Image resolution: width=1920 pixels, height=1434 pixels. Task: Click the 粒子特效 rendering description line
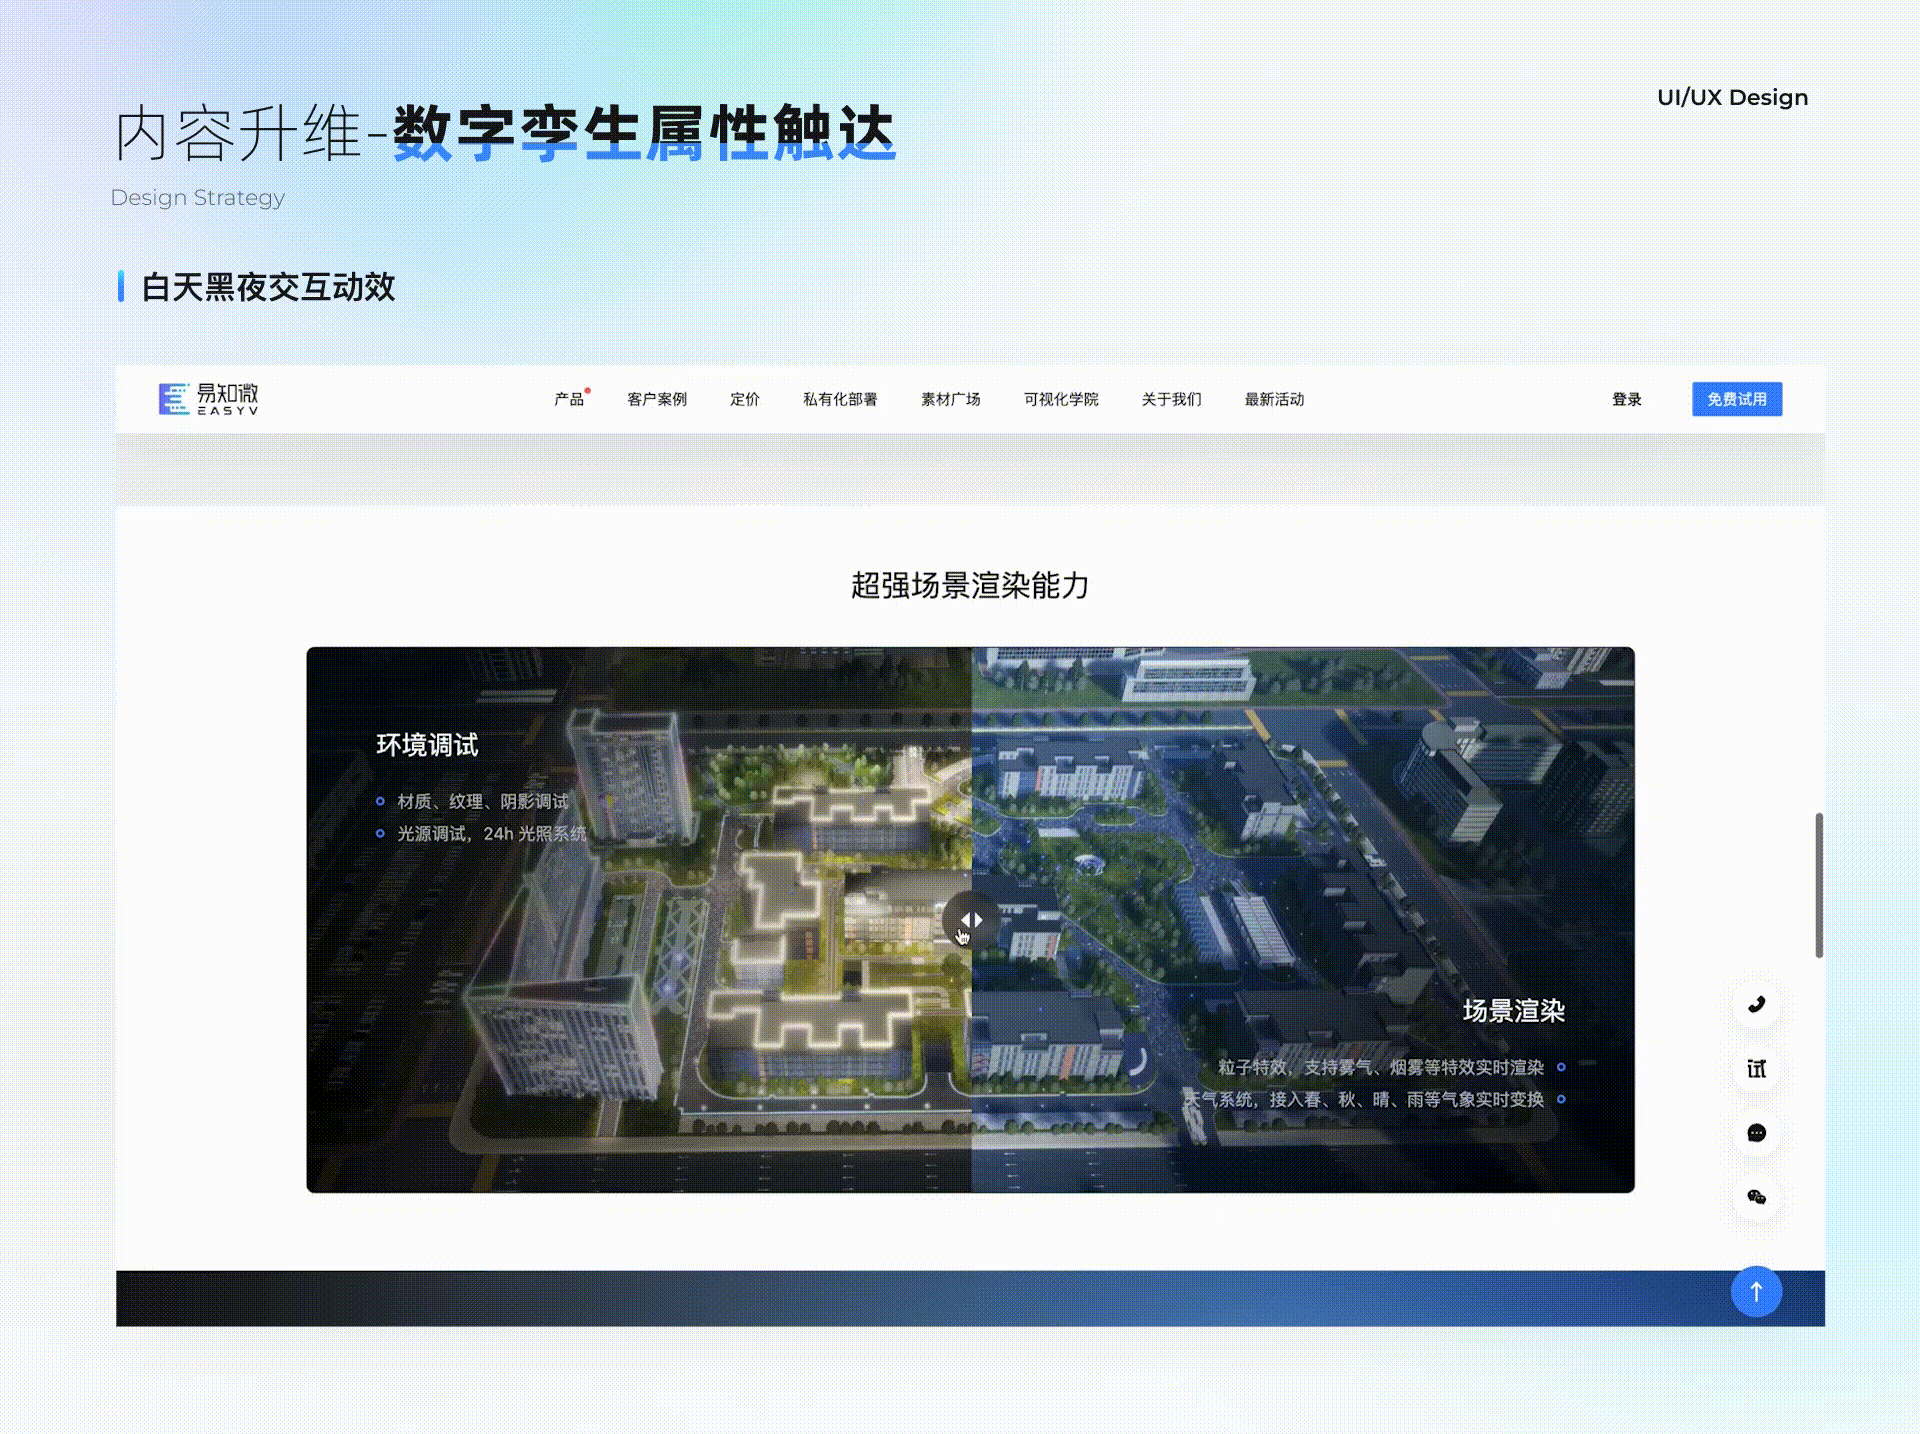pos(1381,1068)
